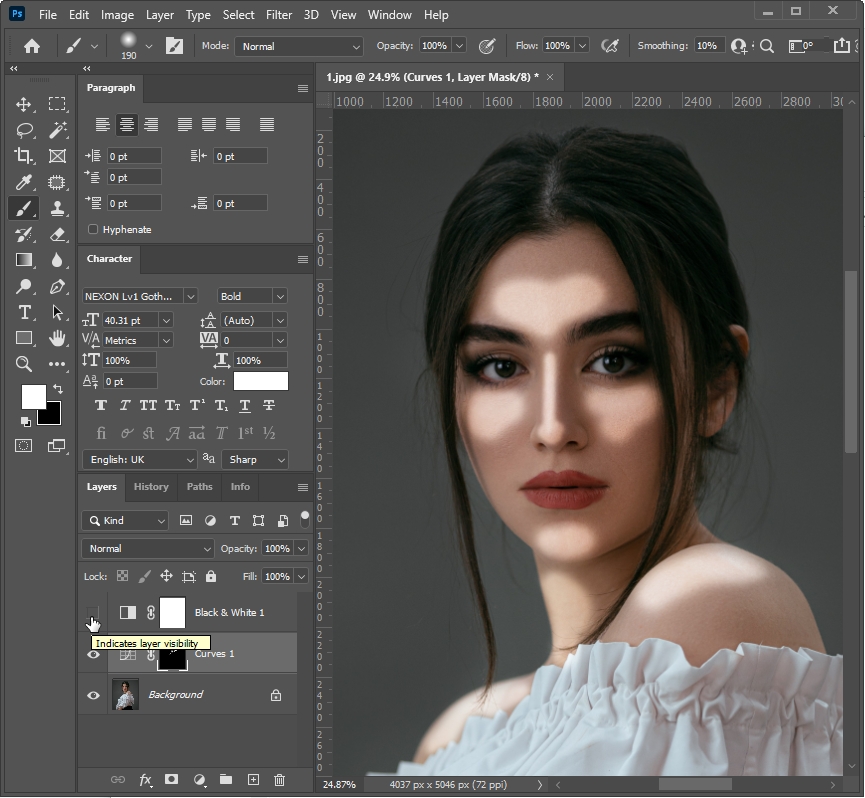The image size is (865, 798).
Task: Open the font size dropdown
Action: pyautogui.click(x=166, y=320)
